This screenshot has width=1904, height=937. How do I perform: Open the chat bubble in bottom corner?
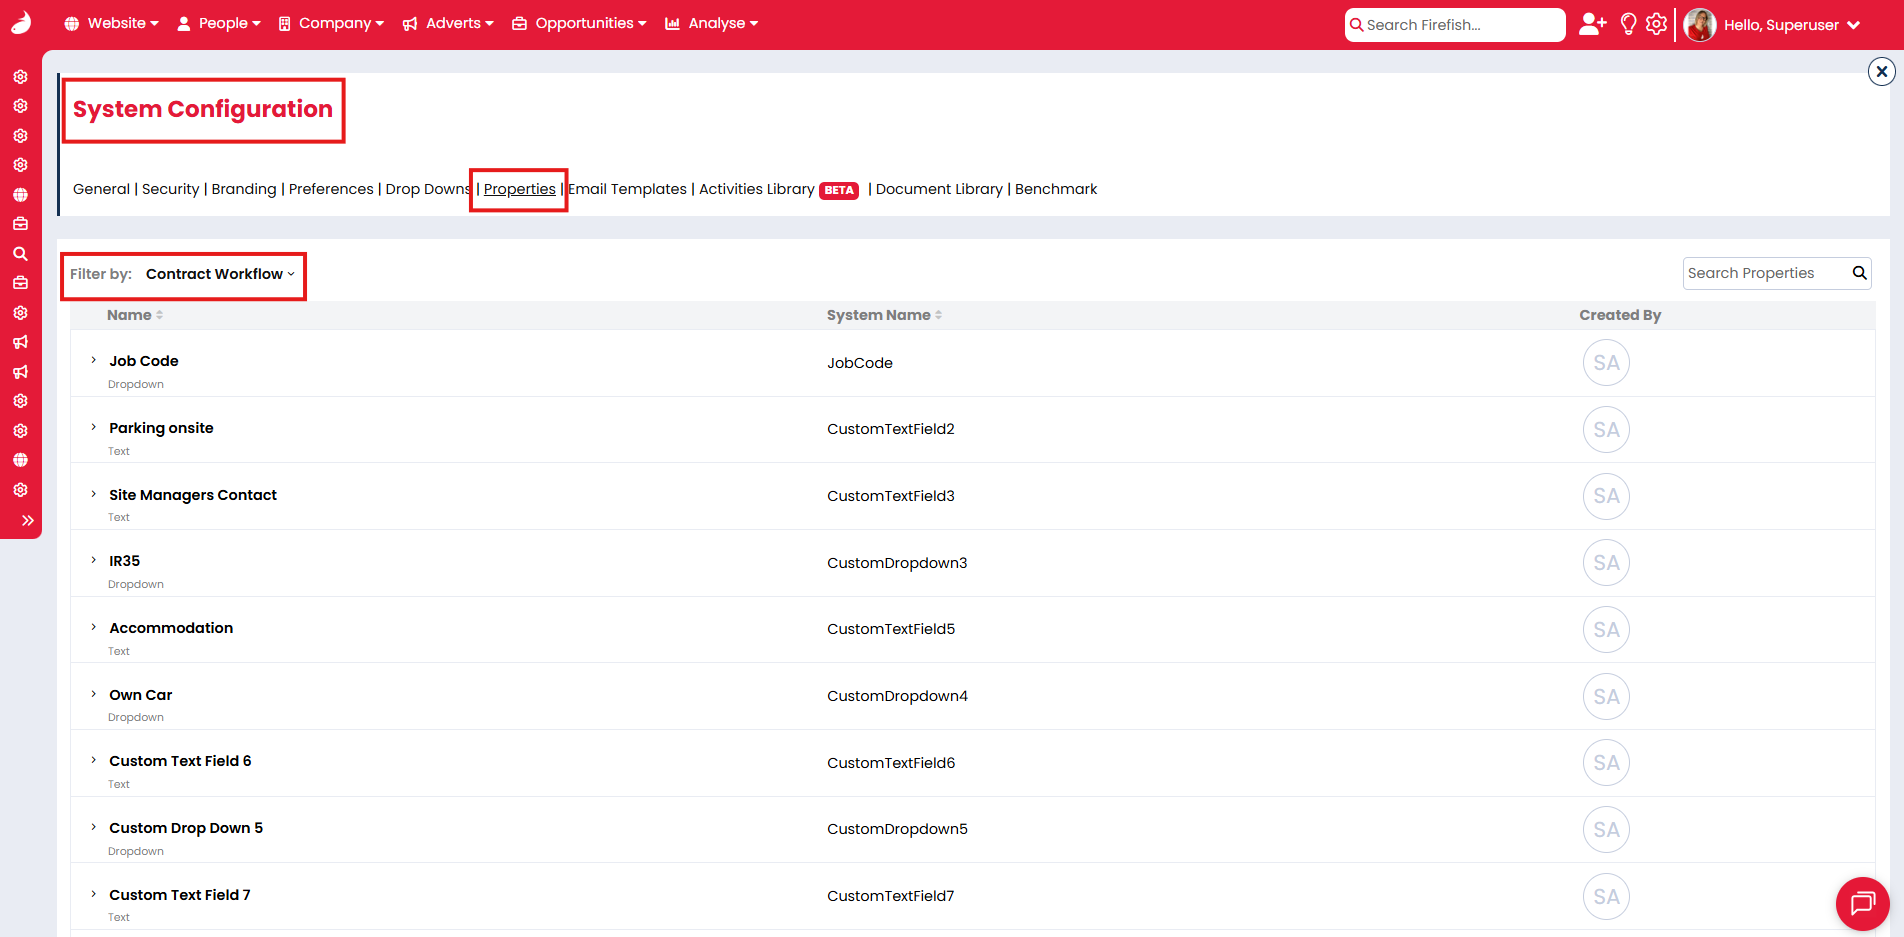[1862, 903]
